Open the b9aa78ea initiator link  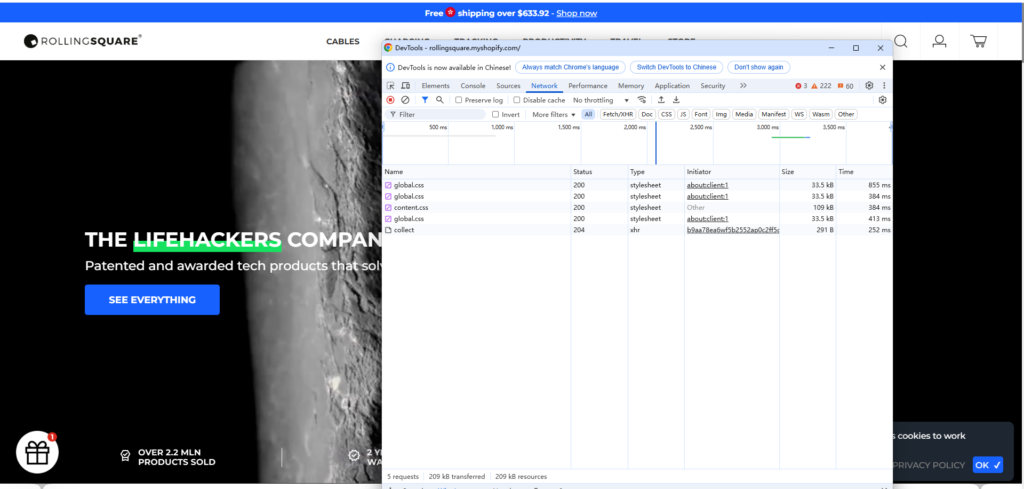coord(732,230)
